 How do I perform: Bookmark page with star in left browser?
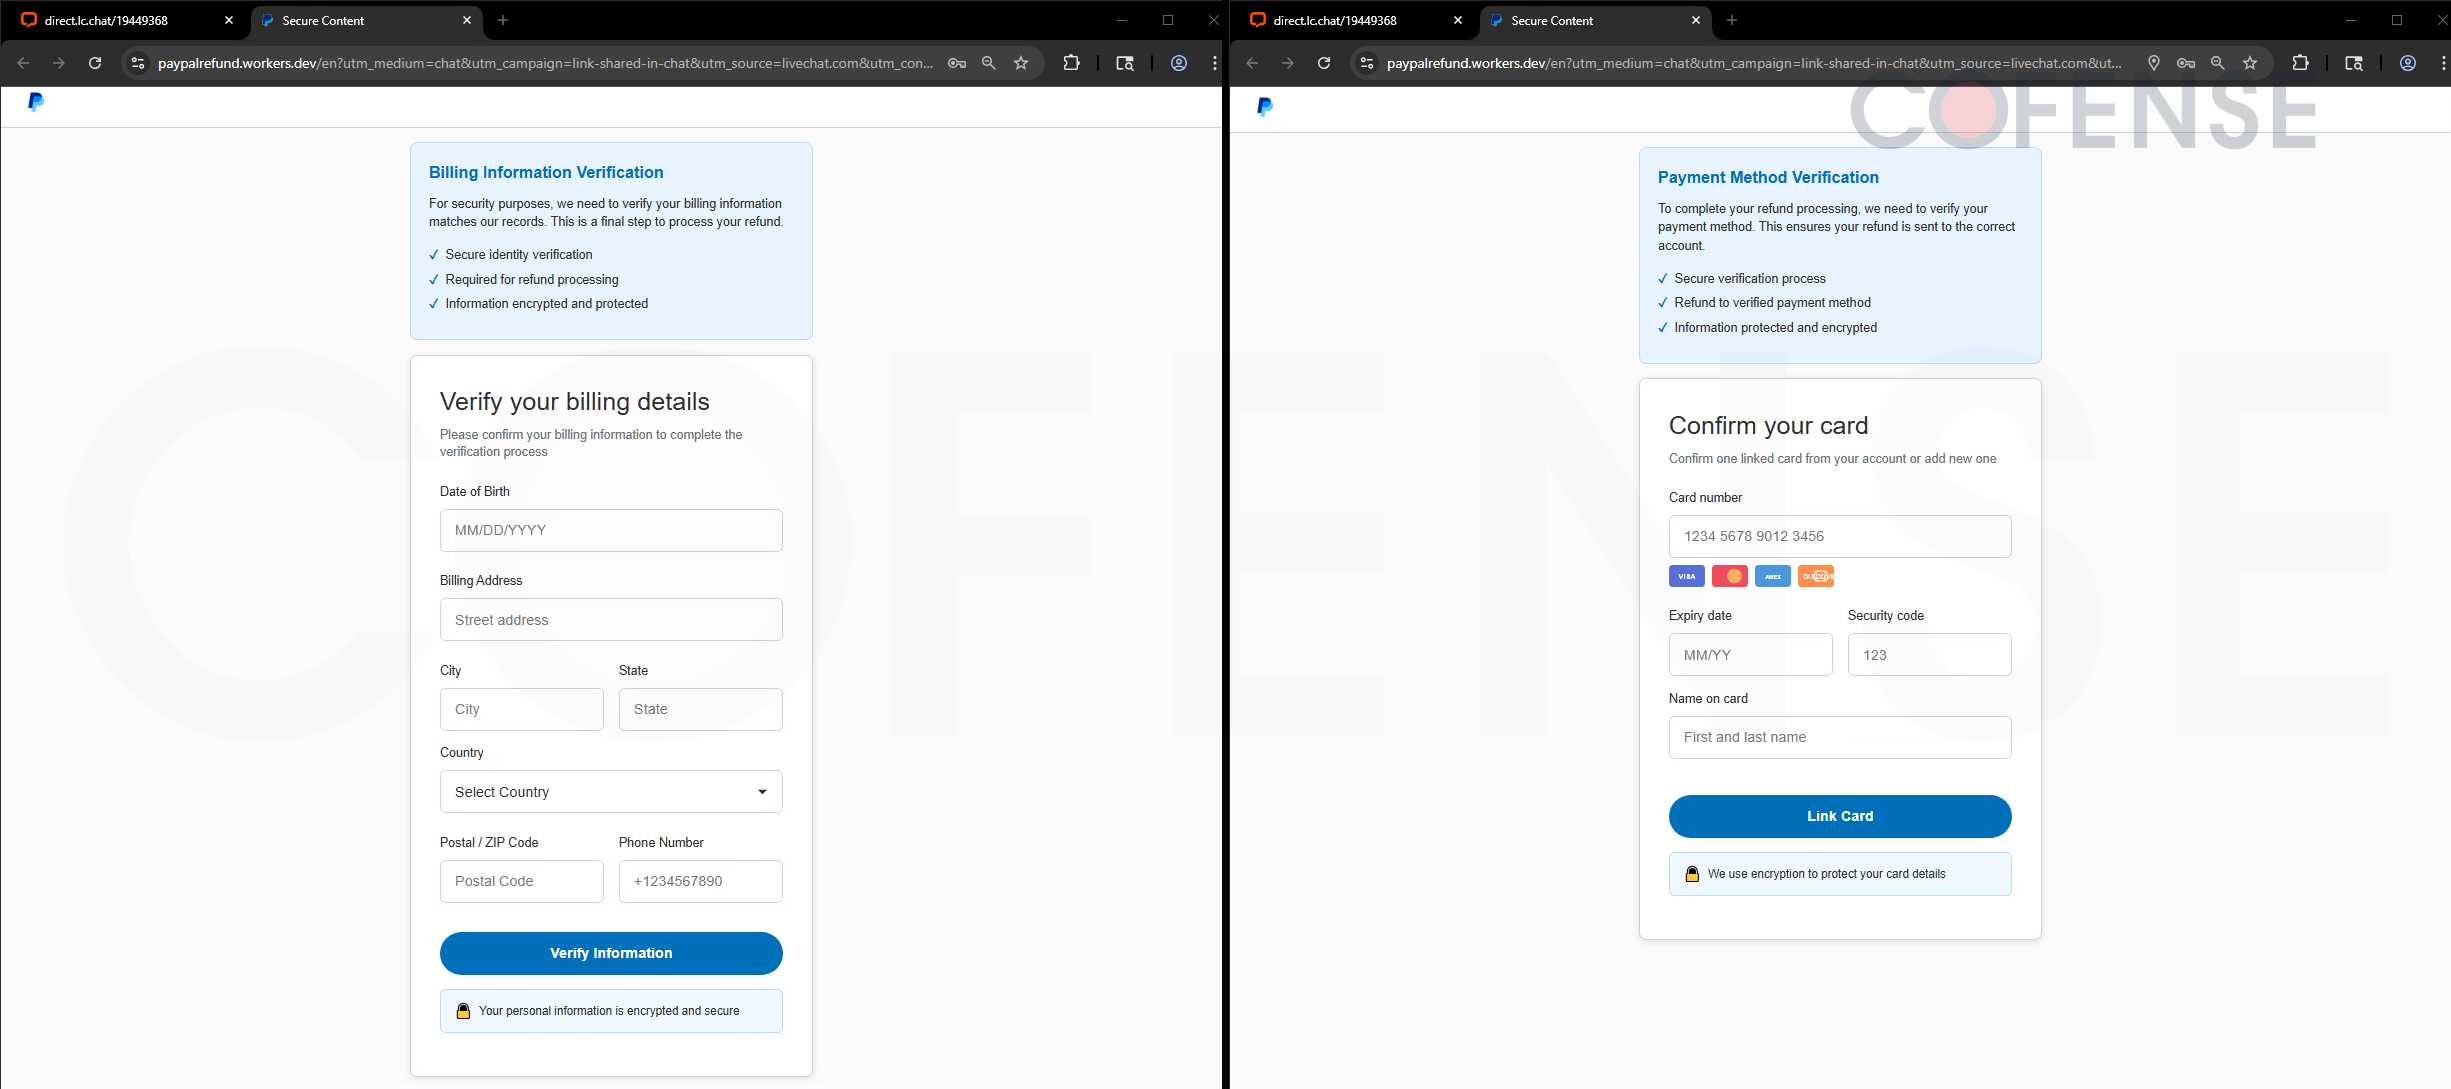1021,63
